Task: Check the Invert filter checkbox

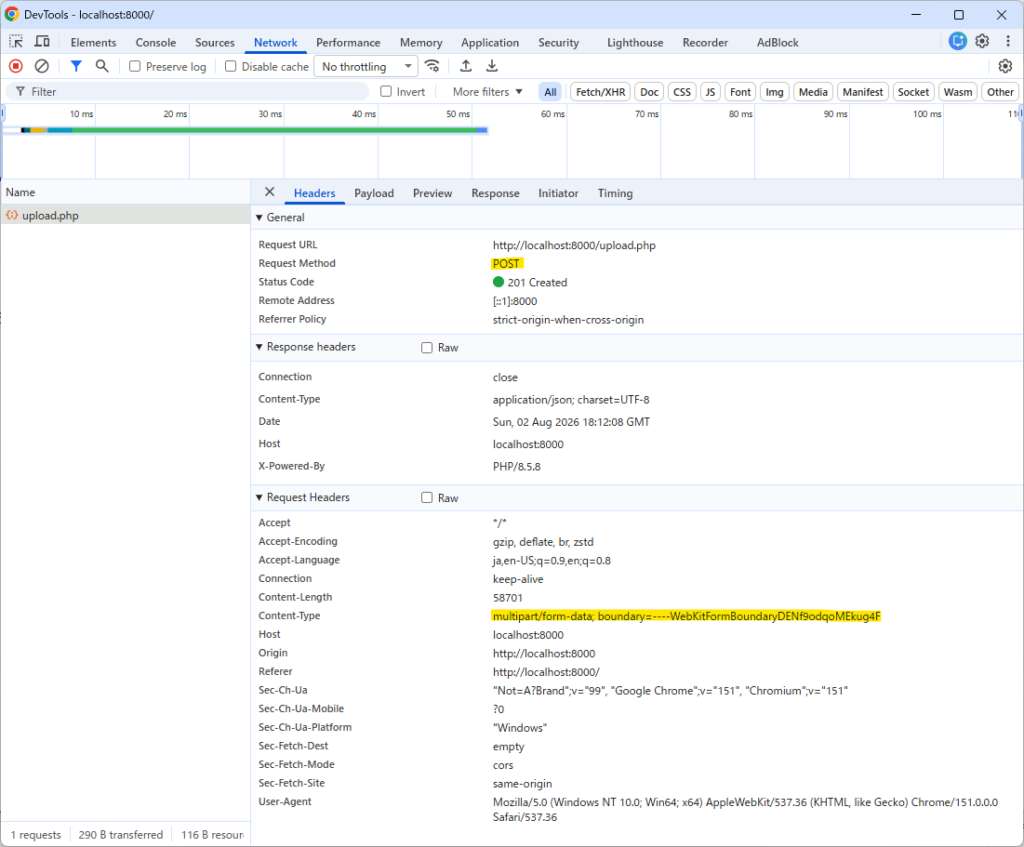Action: 386,91
